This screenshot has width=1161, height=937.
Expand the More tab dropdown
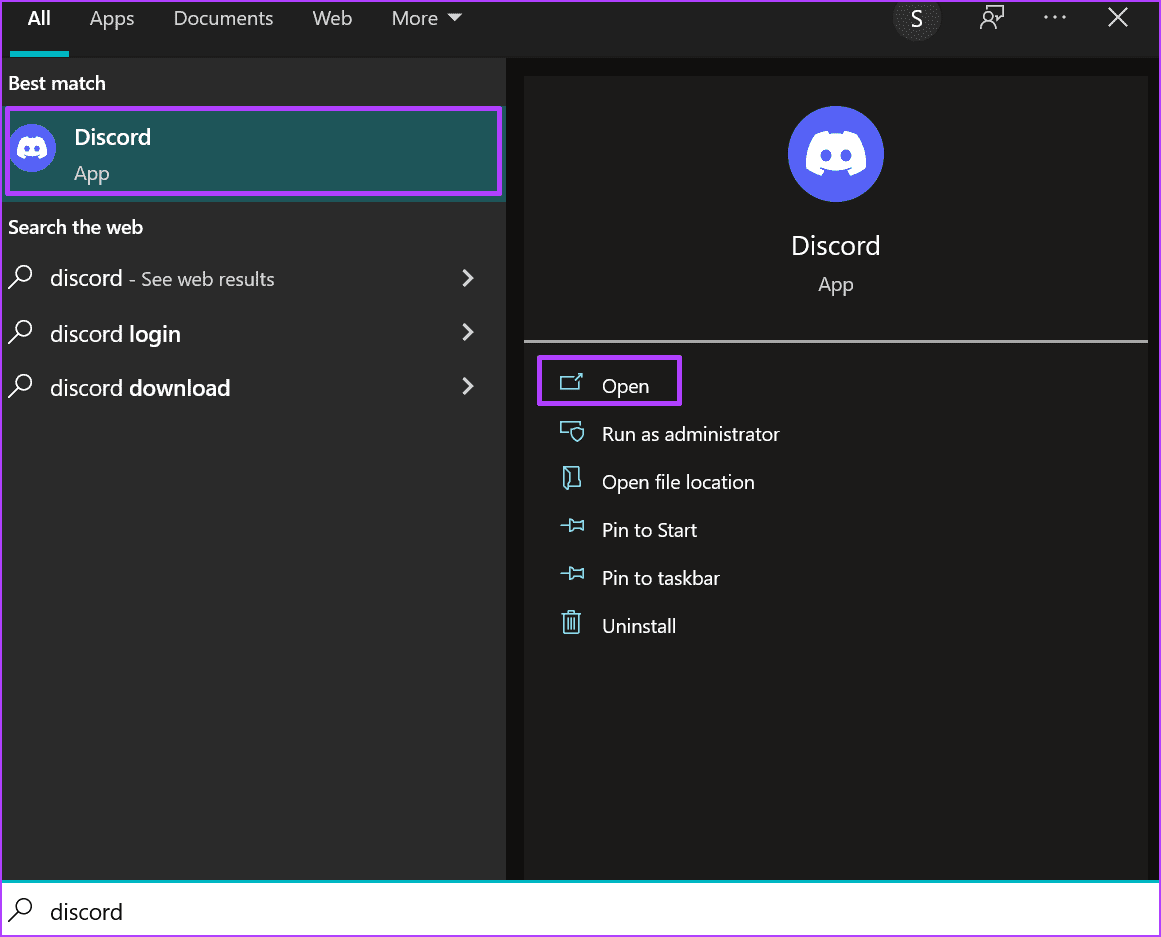tap(426, 18)
